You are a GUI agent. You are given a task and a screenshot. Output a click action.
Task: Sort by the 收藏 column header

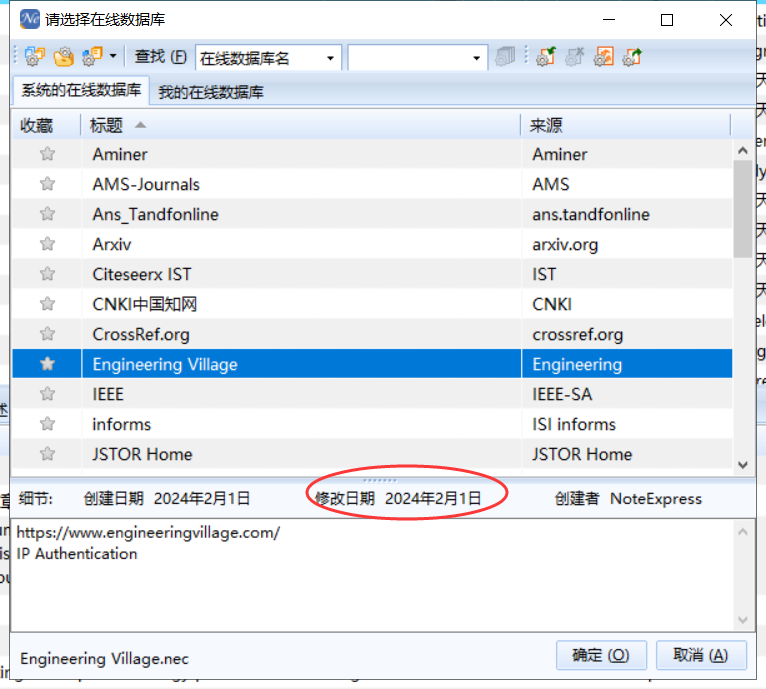(x=46, y=125)
